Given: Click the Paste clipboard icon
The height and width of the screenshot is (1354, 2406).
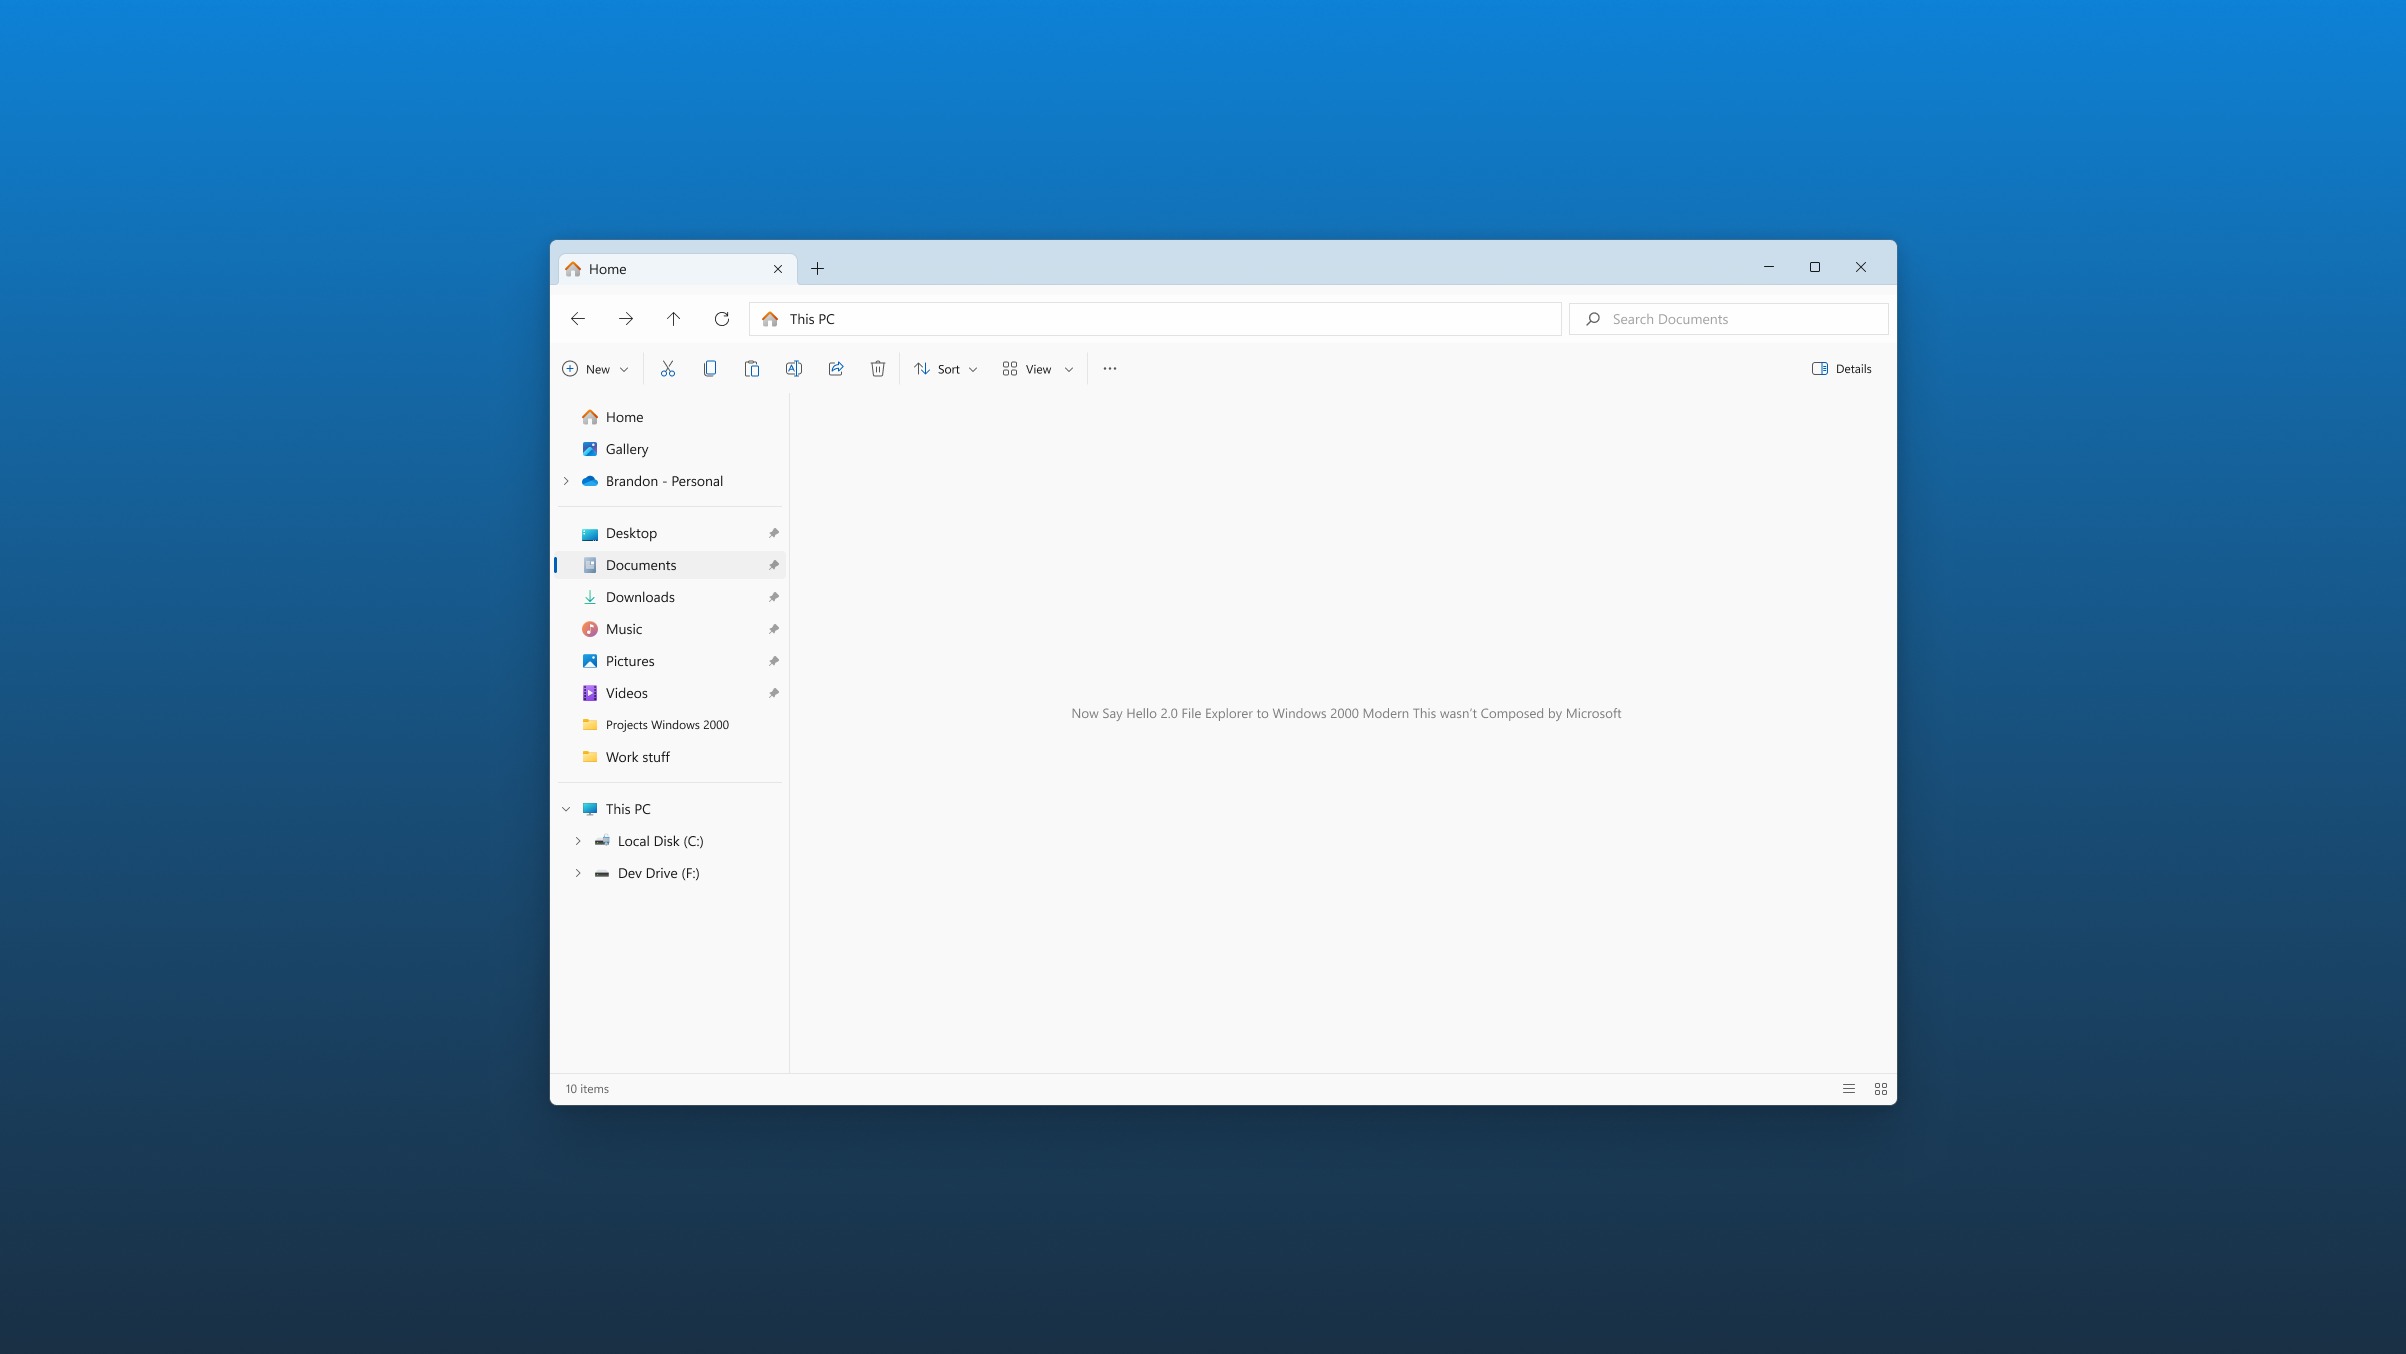Looking at the screenshot, I should [x=752, y=369].
